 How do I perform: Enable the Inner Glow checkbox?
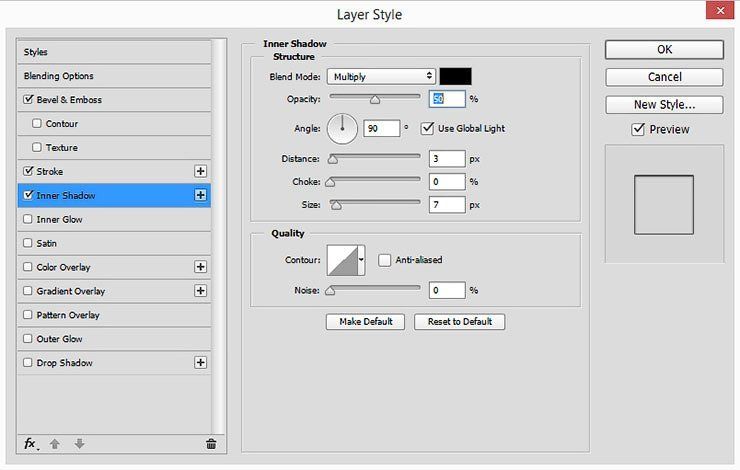click(x=28, y=219)
